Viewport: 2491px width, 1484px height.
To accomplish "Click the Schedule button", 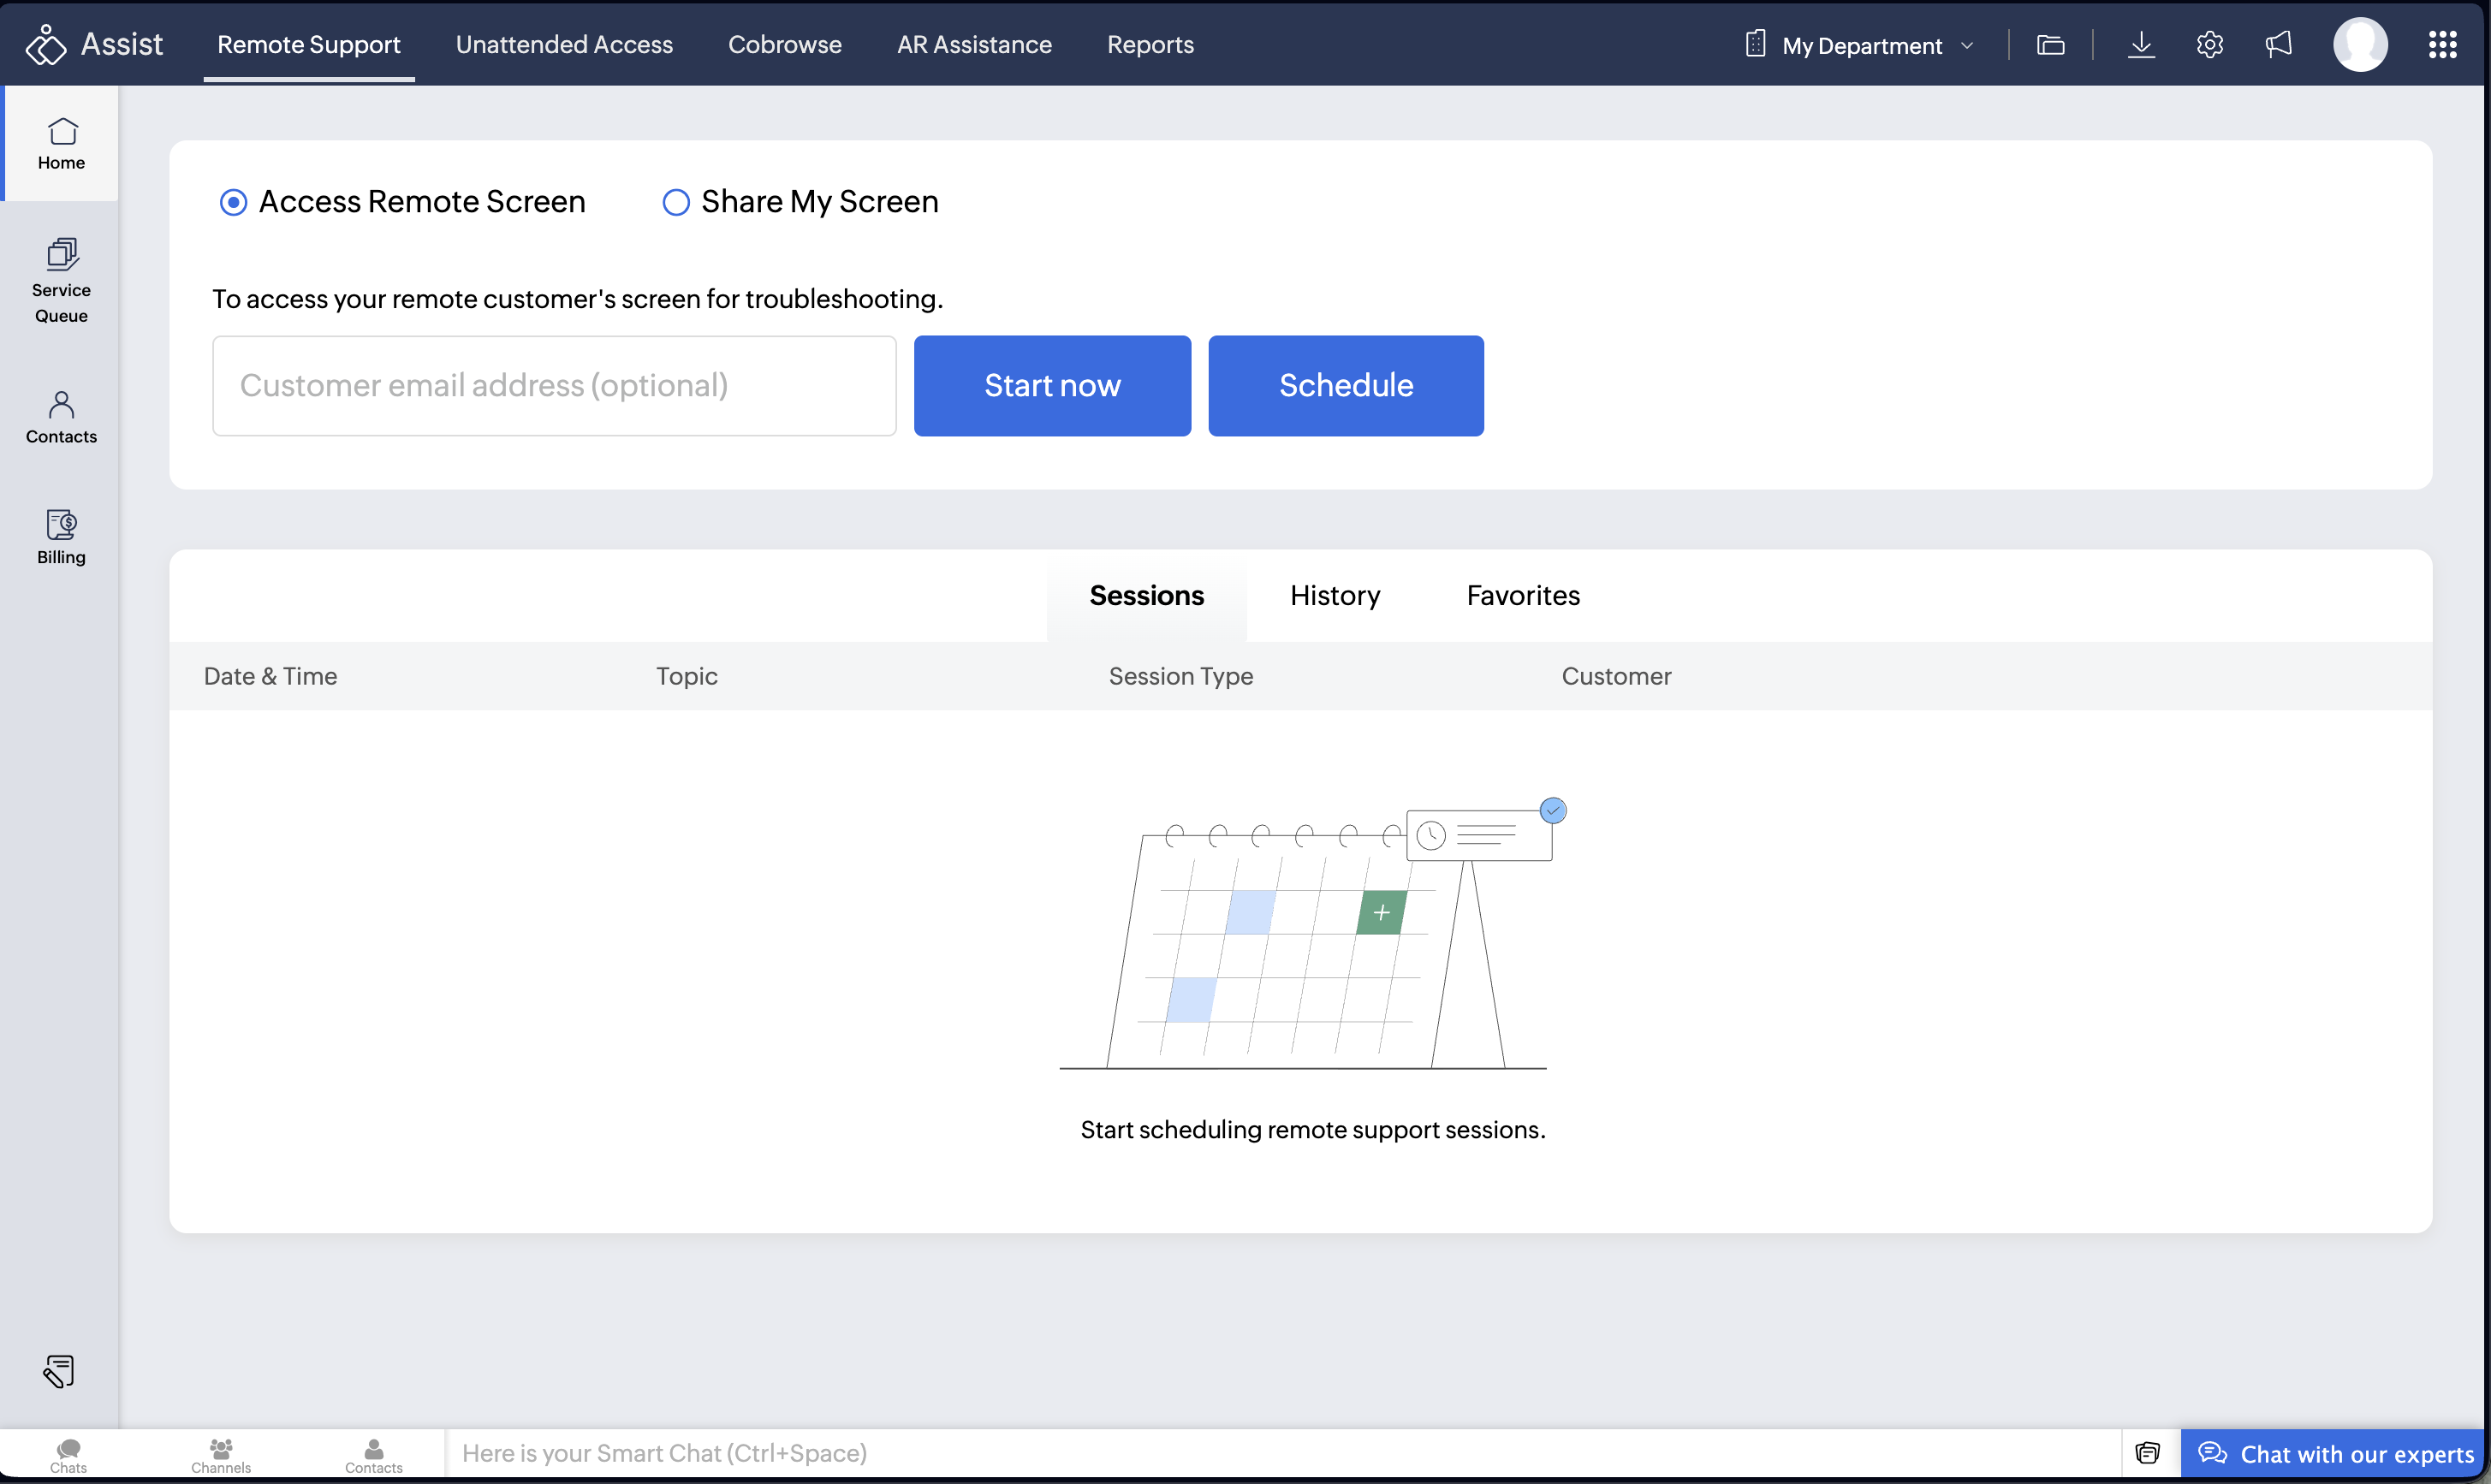I will 1345,386.
